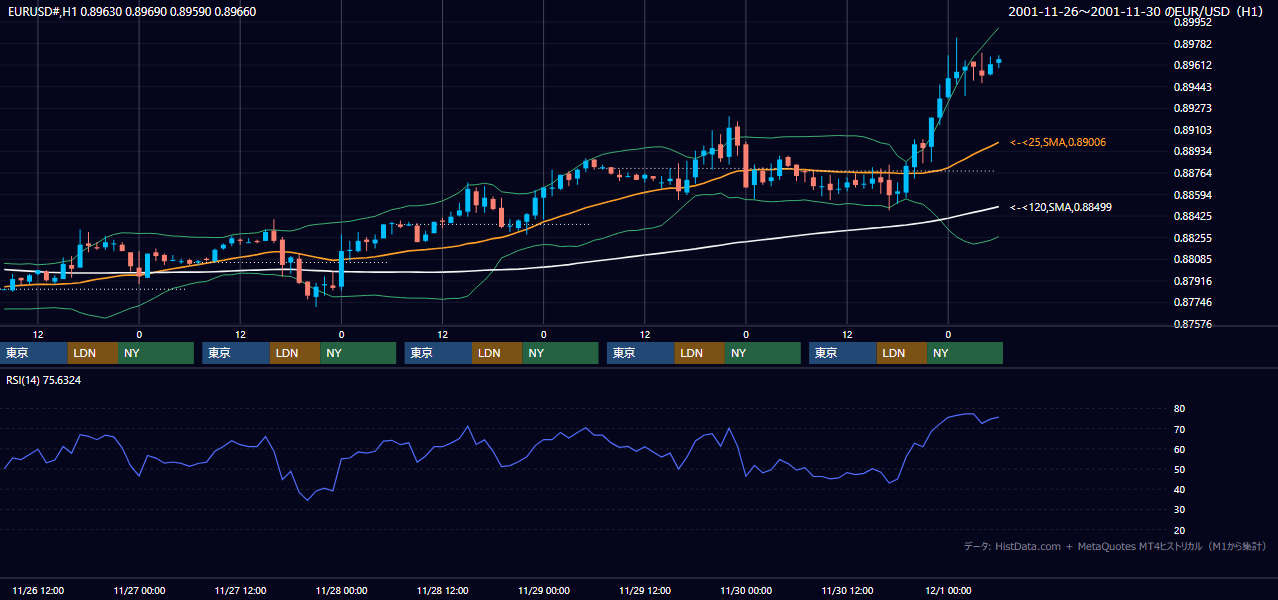Viewport: 1278px width, 600px height.
Task: Click price axis label 0.88594
Action: click(x=1193, y=195)
